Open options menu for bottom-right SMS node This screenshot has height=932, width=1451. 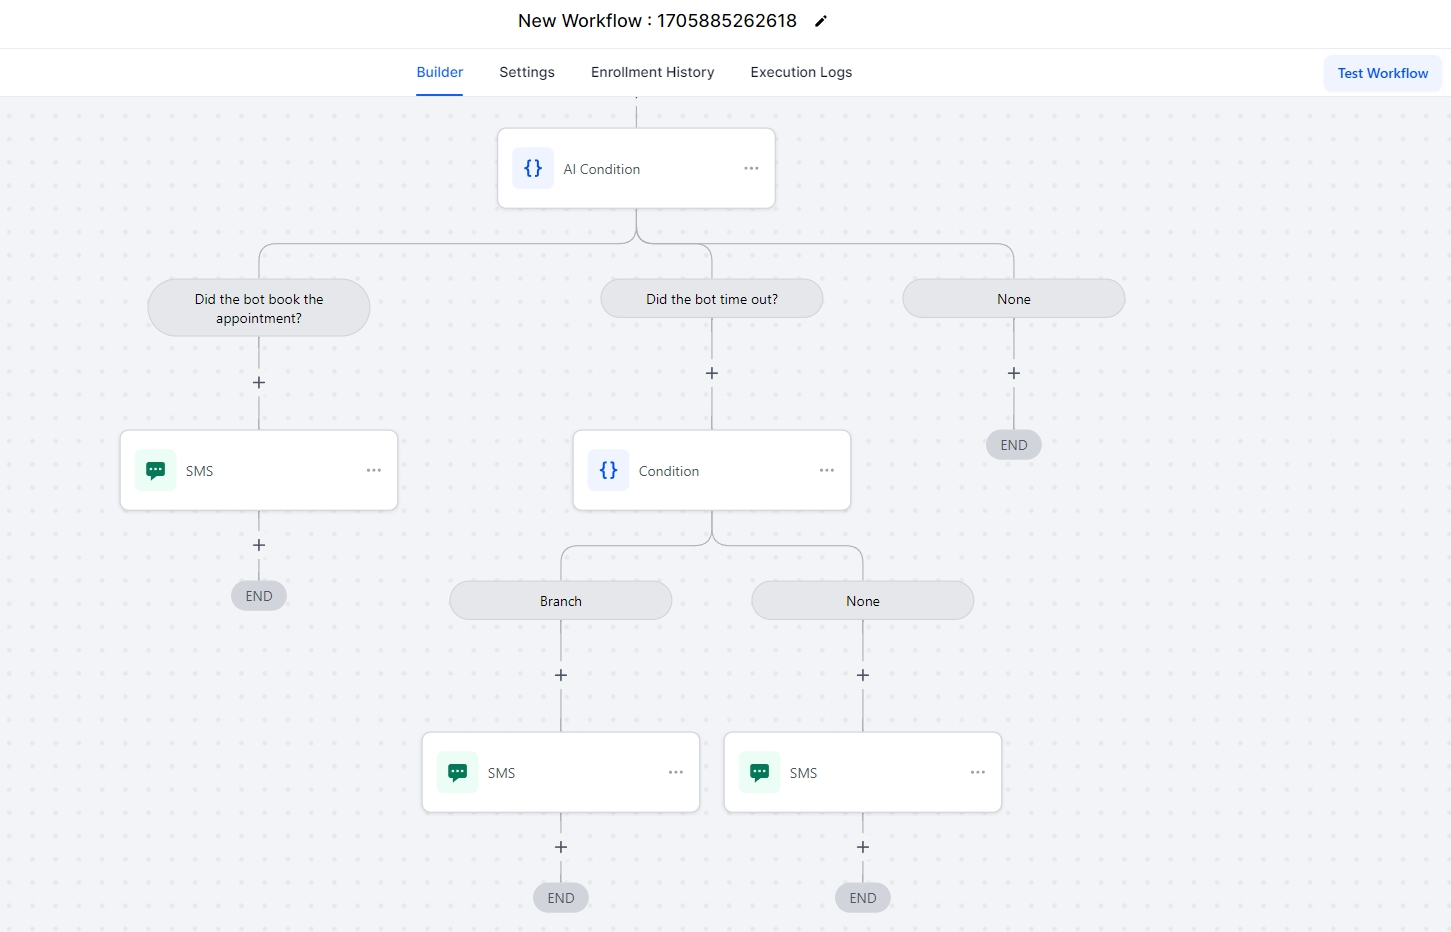point(978,773)
